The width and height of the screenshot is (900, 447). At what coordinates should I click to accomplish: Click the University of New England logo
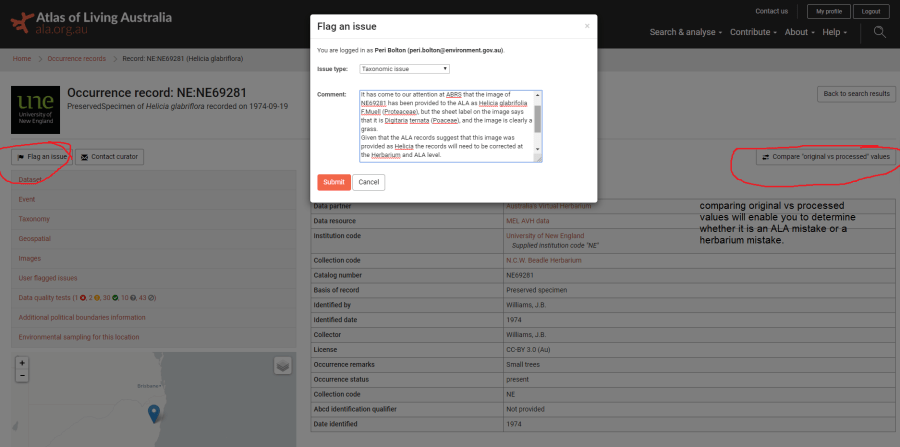34,109
